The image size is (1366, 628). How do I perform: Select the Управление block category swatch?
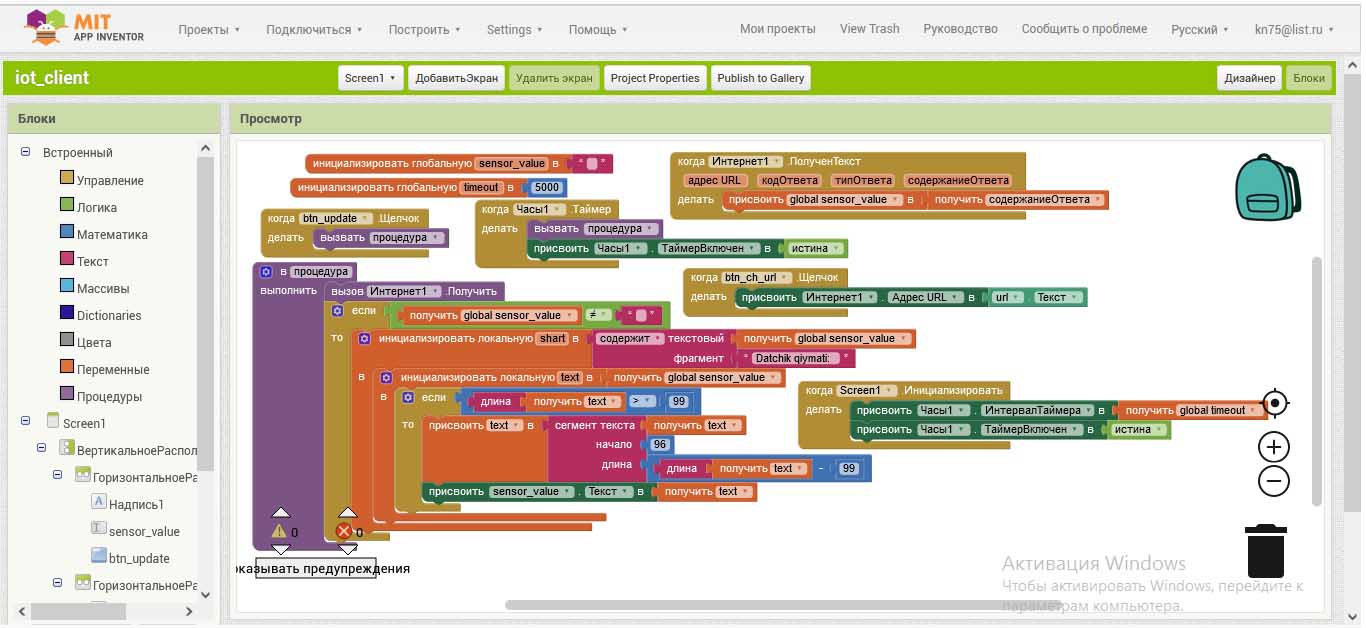(x=67, y=180)
